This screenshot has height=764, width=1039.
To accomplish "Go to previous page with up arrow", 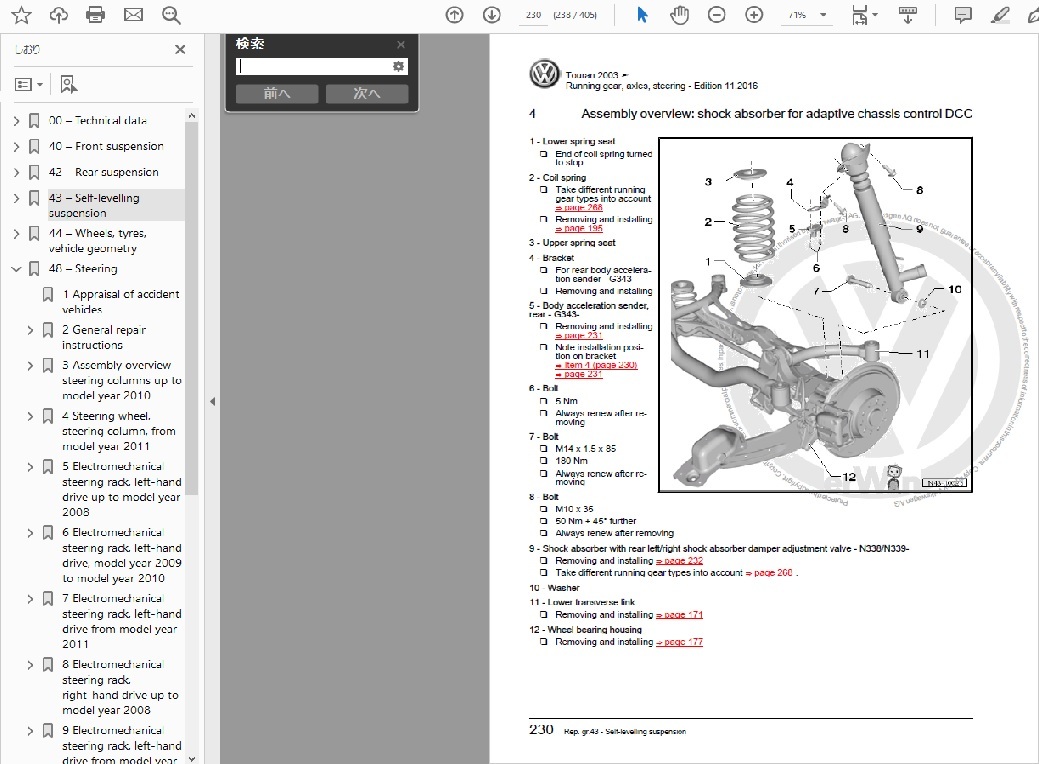I will [x=455, y=15].
